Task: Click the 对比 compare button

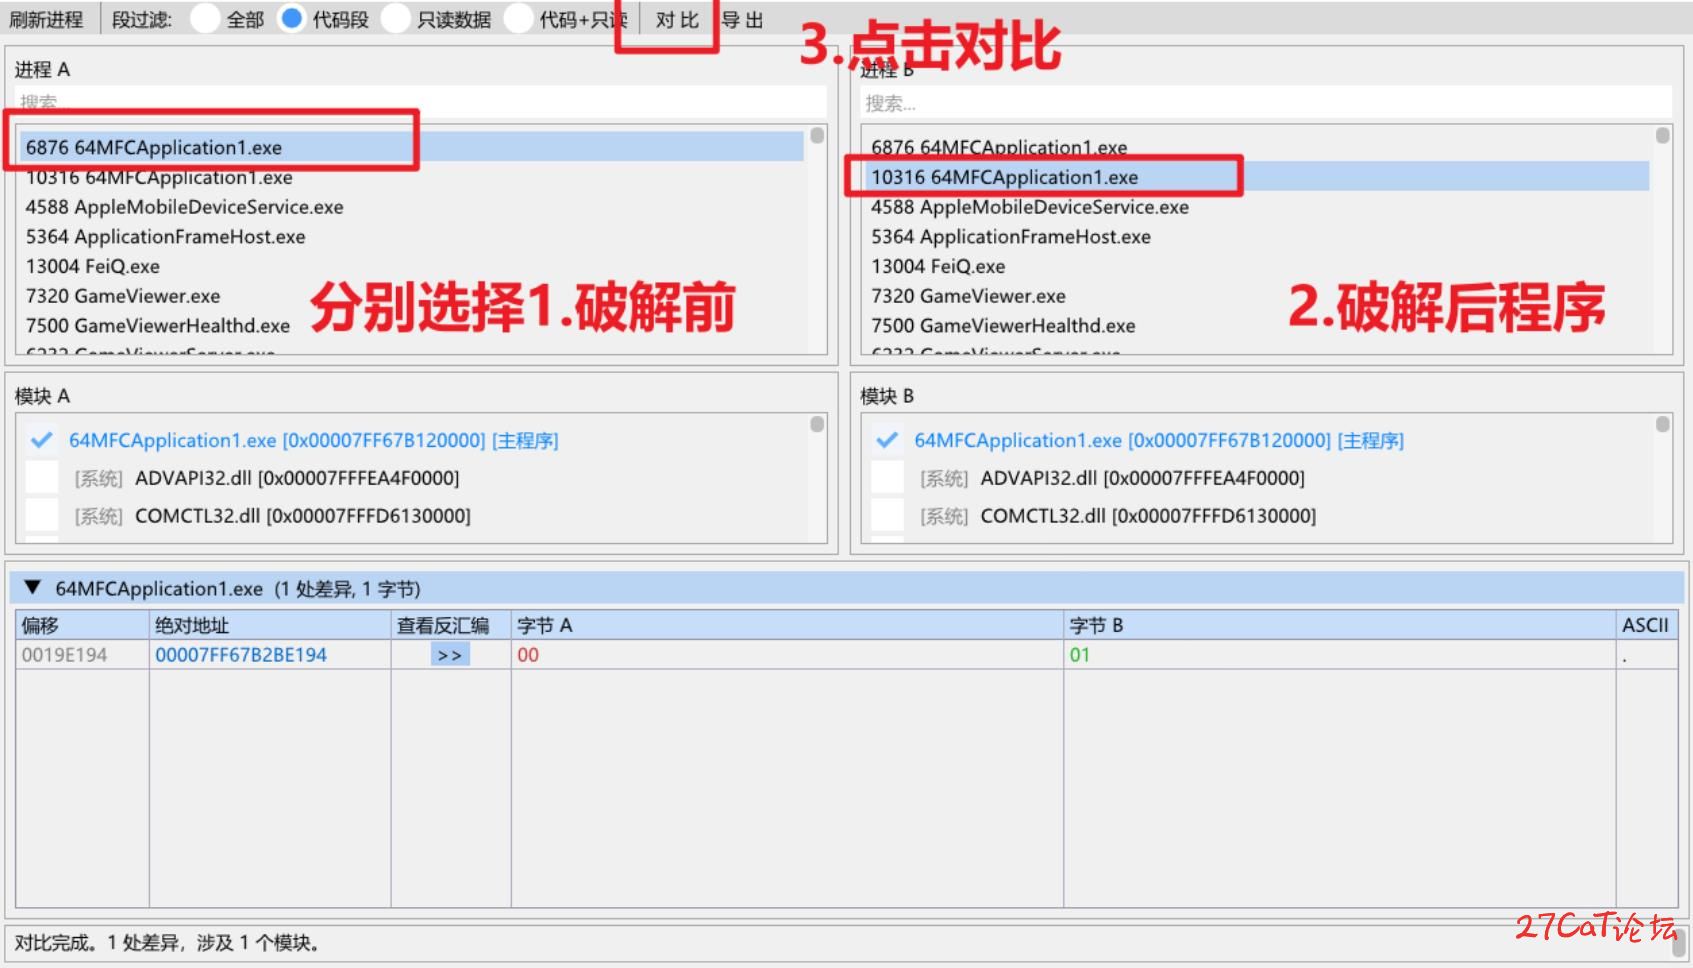Action: (x=677, y=20)
